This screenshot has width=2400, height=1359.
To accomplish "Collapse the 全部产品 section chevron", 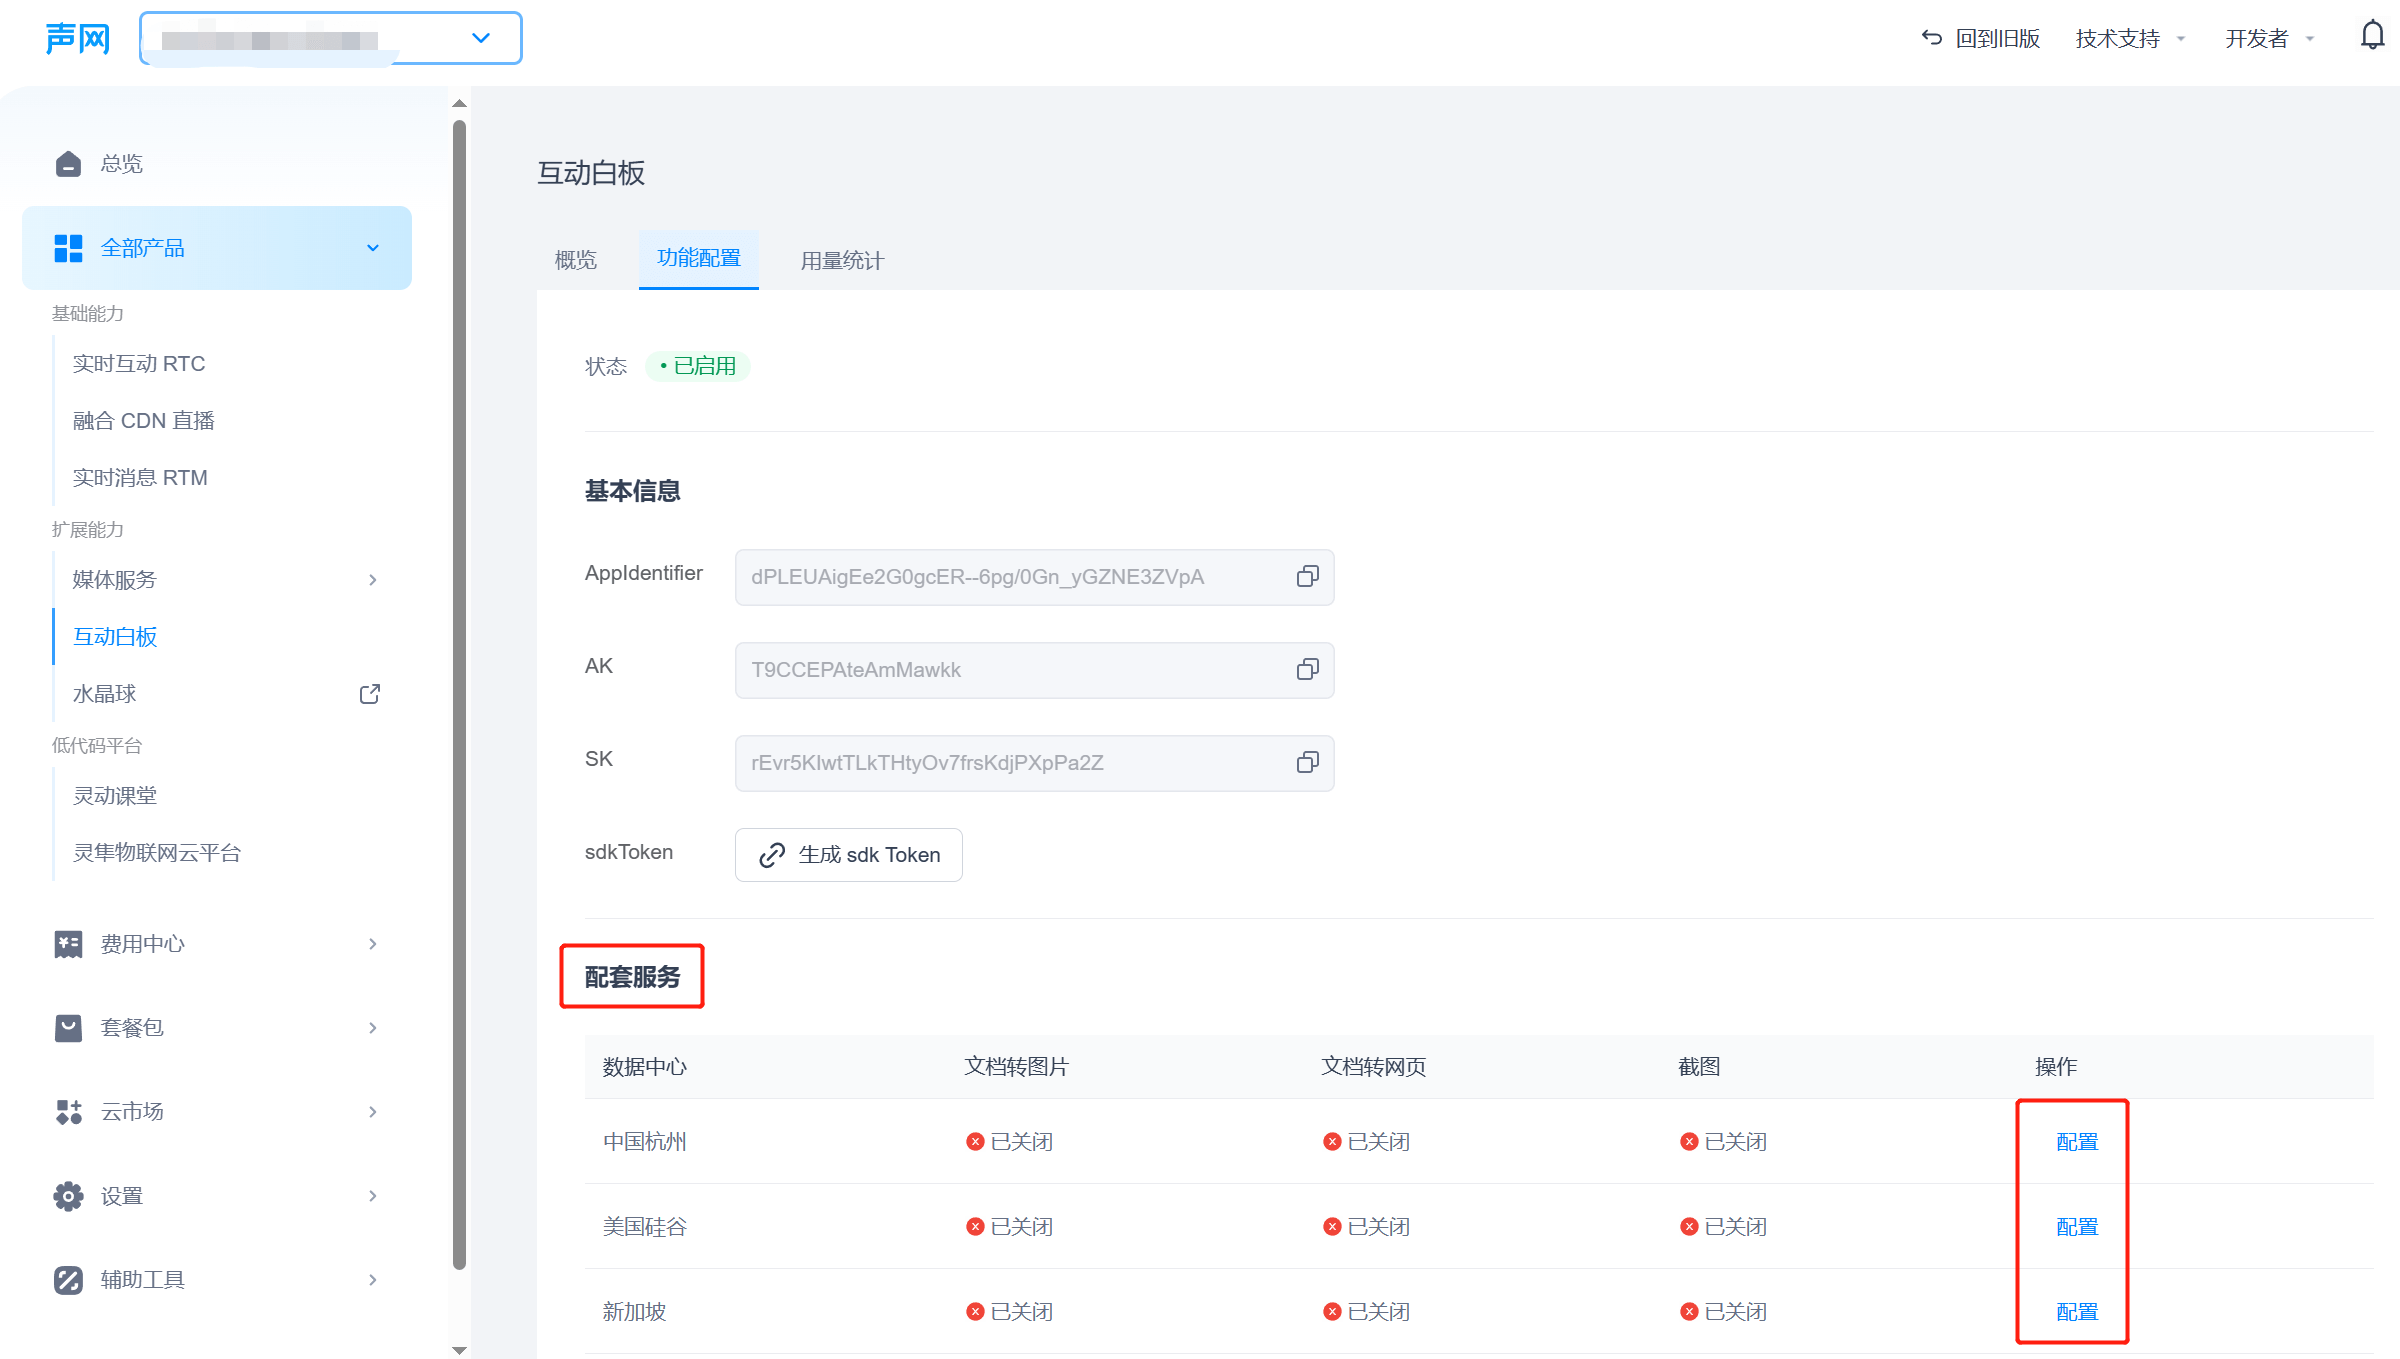I will point(373,248).
